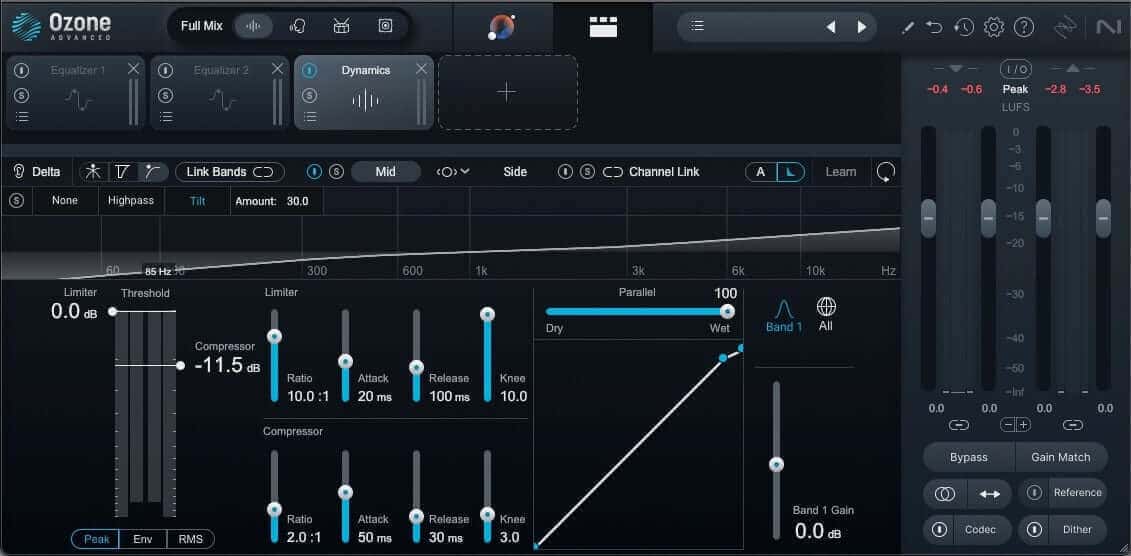The height and width of the screenshot is (556, 1131).
Task: Solo the Equalizer 2 module
Action: (x=166, y=95)
